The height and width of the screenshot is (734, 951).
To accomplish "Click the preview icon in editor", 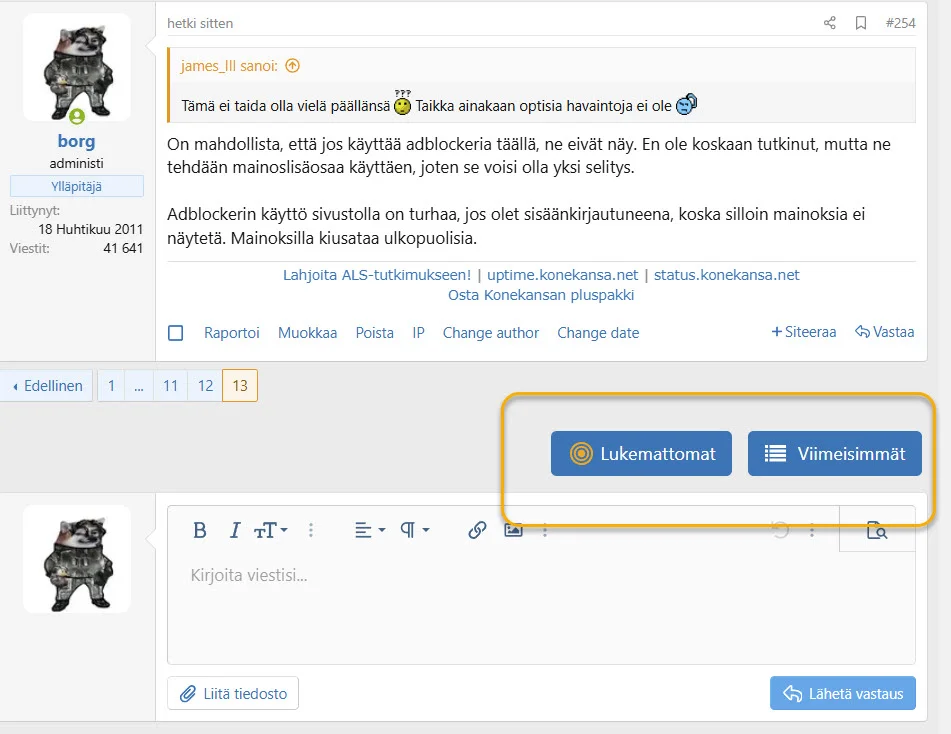I will tap(877, 530).
